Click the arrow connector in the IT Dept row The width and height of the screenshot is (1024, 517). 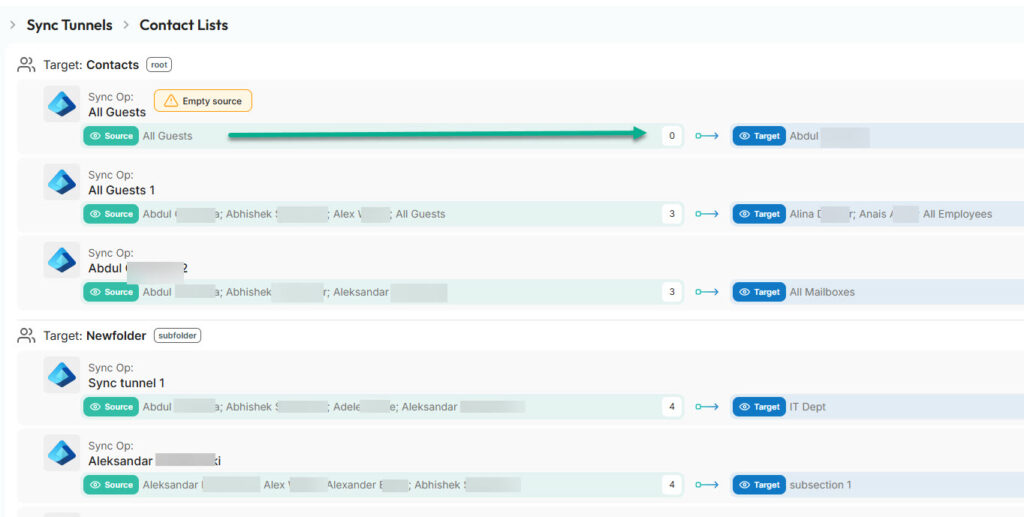point(707,407)
